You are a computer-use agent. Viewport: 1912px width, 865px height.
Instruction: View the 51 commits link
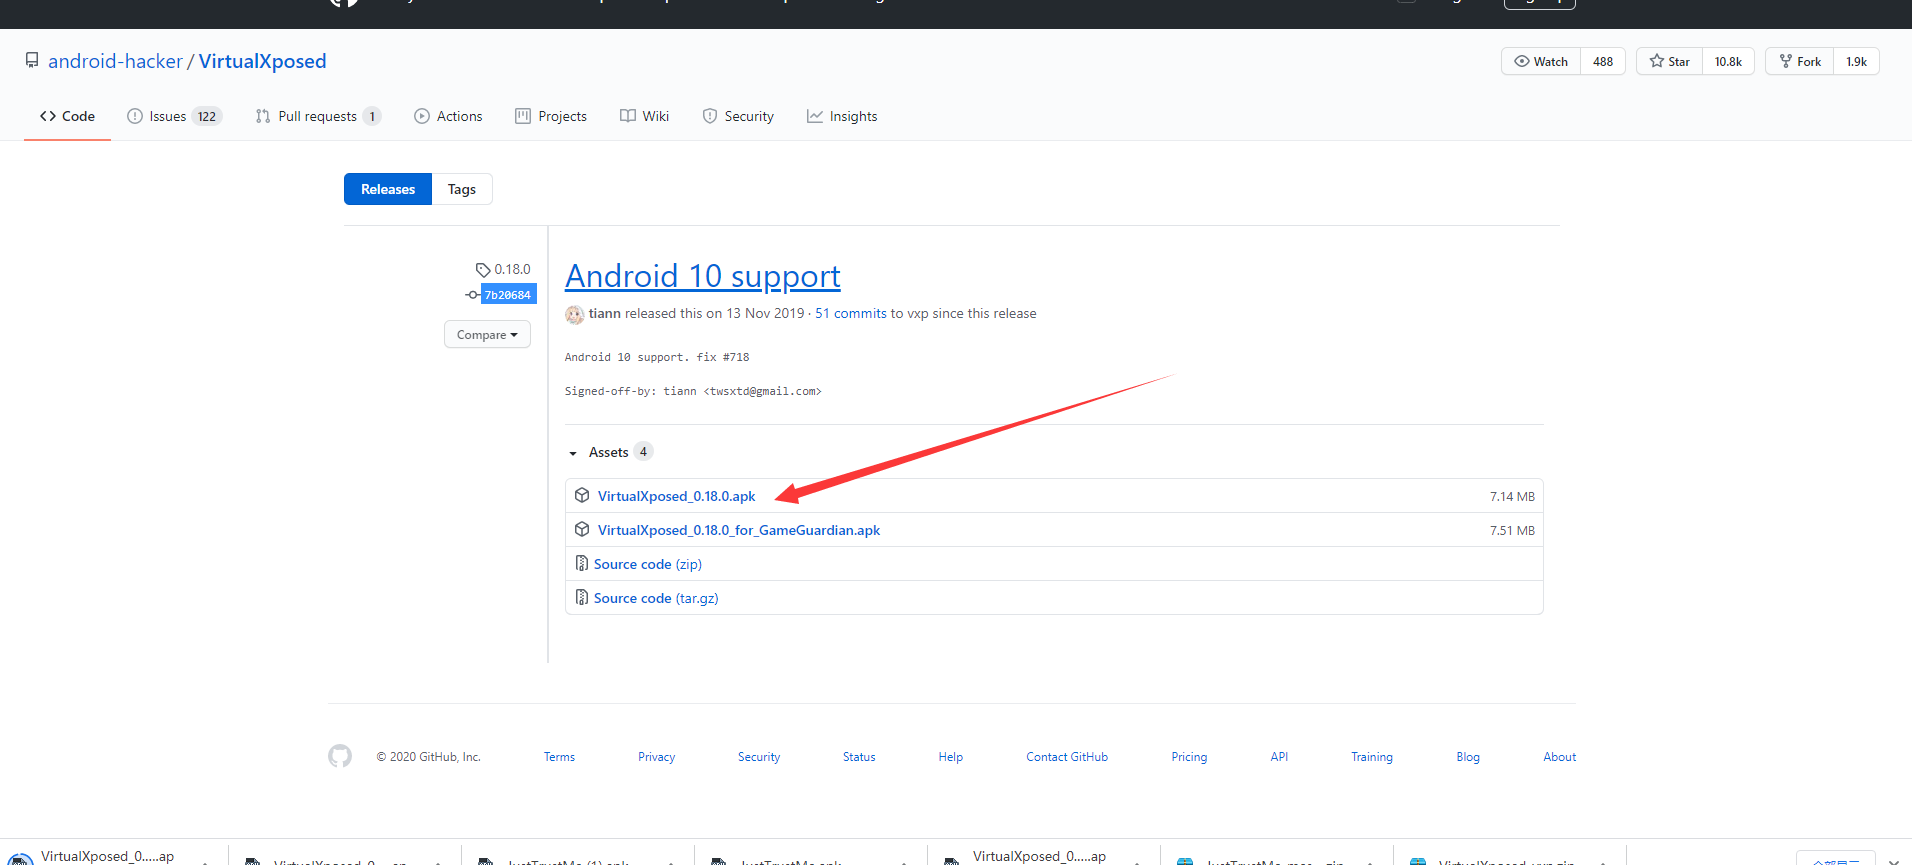point(850,313)
